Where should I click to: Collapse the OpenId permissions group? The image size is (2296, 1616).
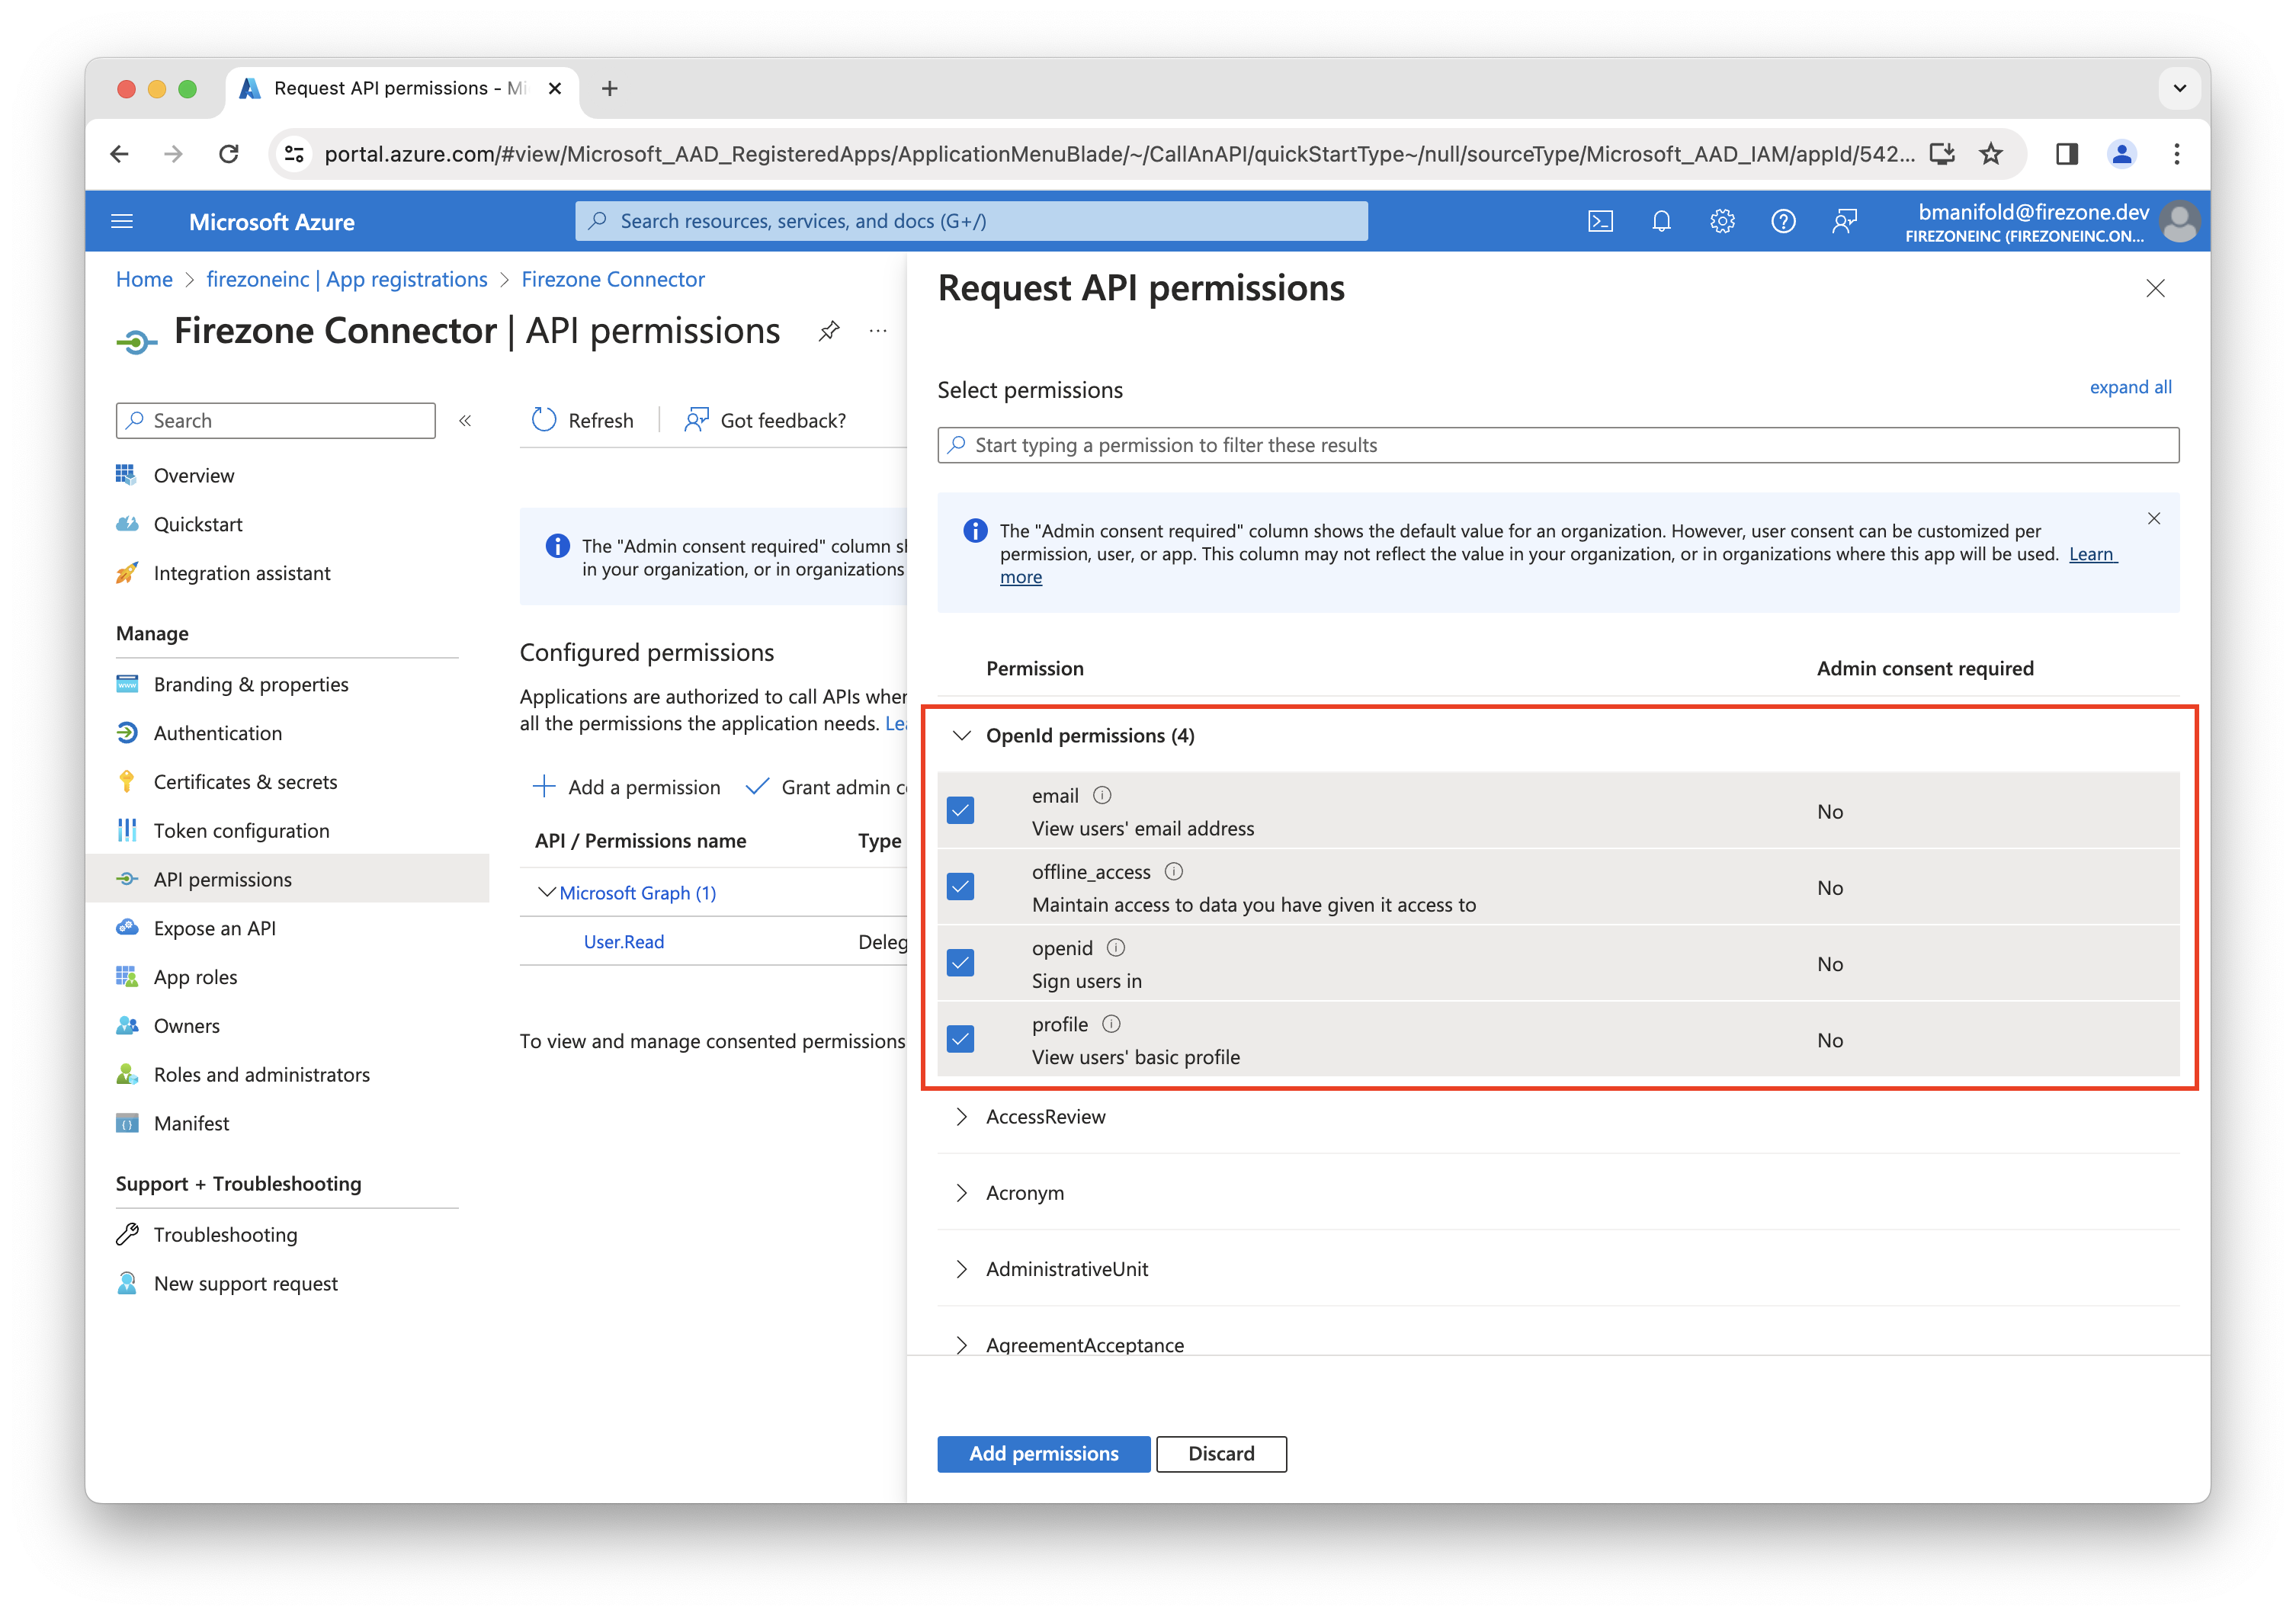pyautogui.click(x=962, y=736)
